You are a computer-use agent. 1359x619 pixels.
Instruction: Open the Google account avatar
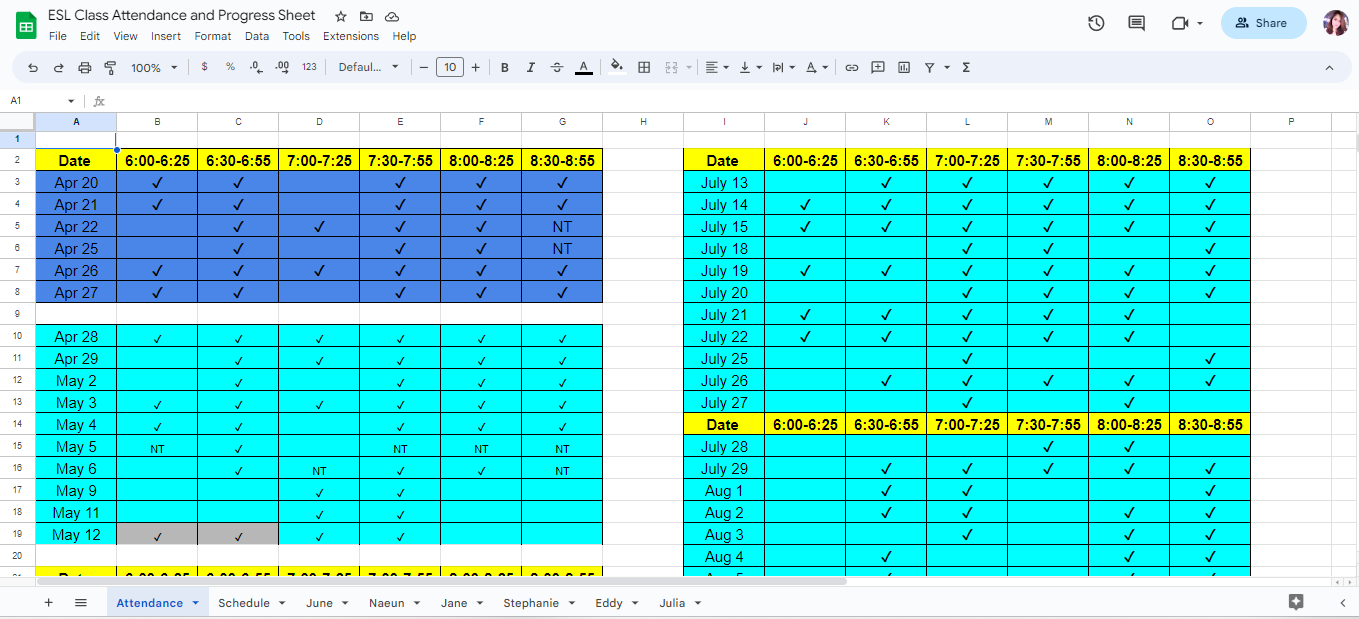click(1335, 23)
